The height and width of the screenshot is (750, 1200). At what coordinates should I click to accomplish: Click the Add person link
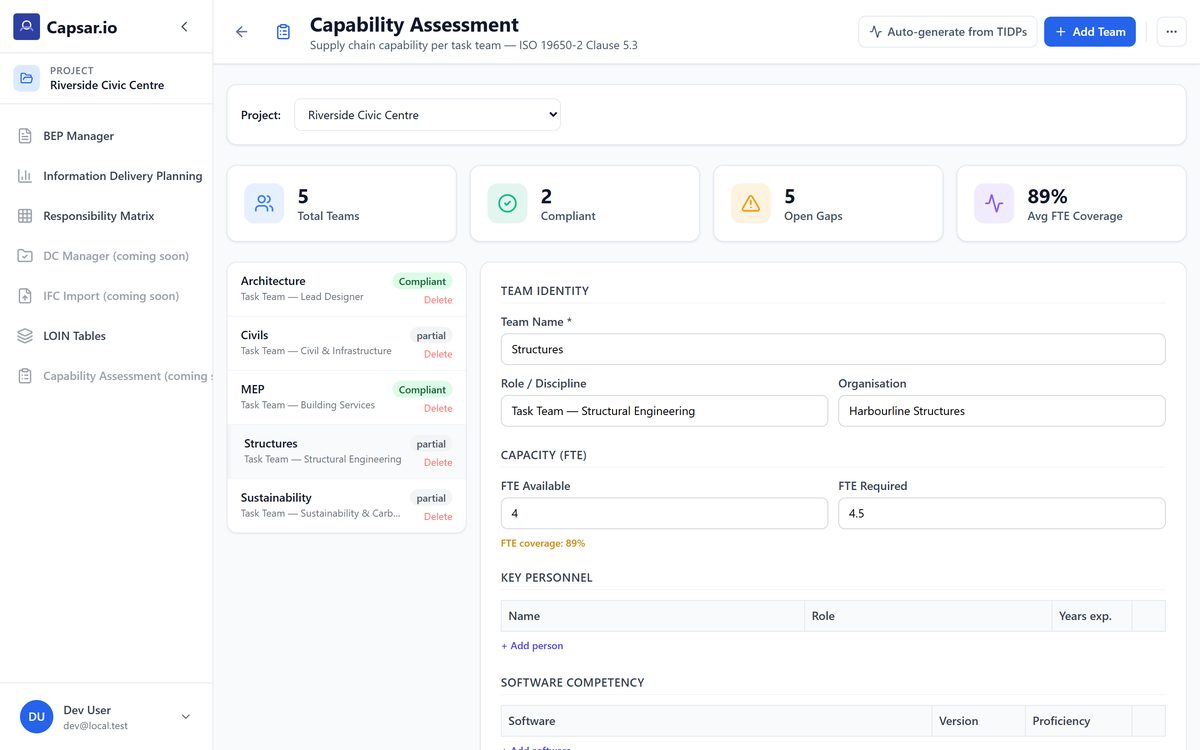pyautogui.click(x=532, y=646)
